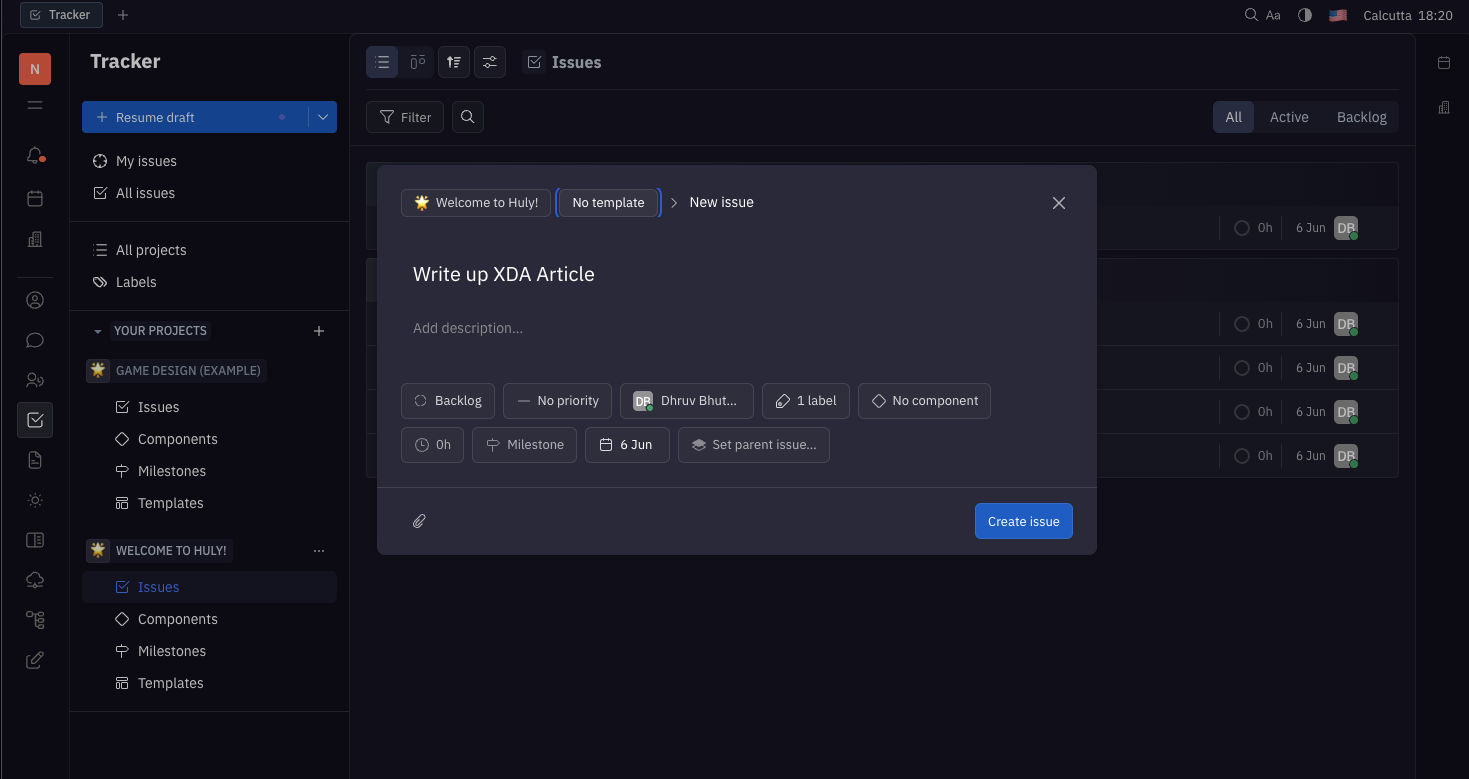This screenshot has height=779, width=1469.
Task: Select the All tab
Action: 1234,117
